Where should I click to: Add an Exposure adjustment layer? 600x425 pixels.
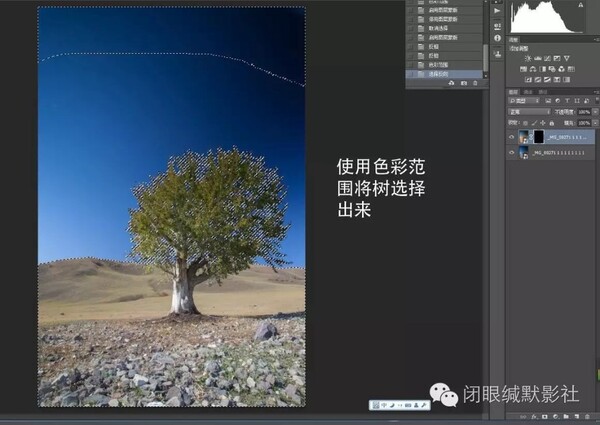pos(557,58)
